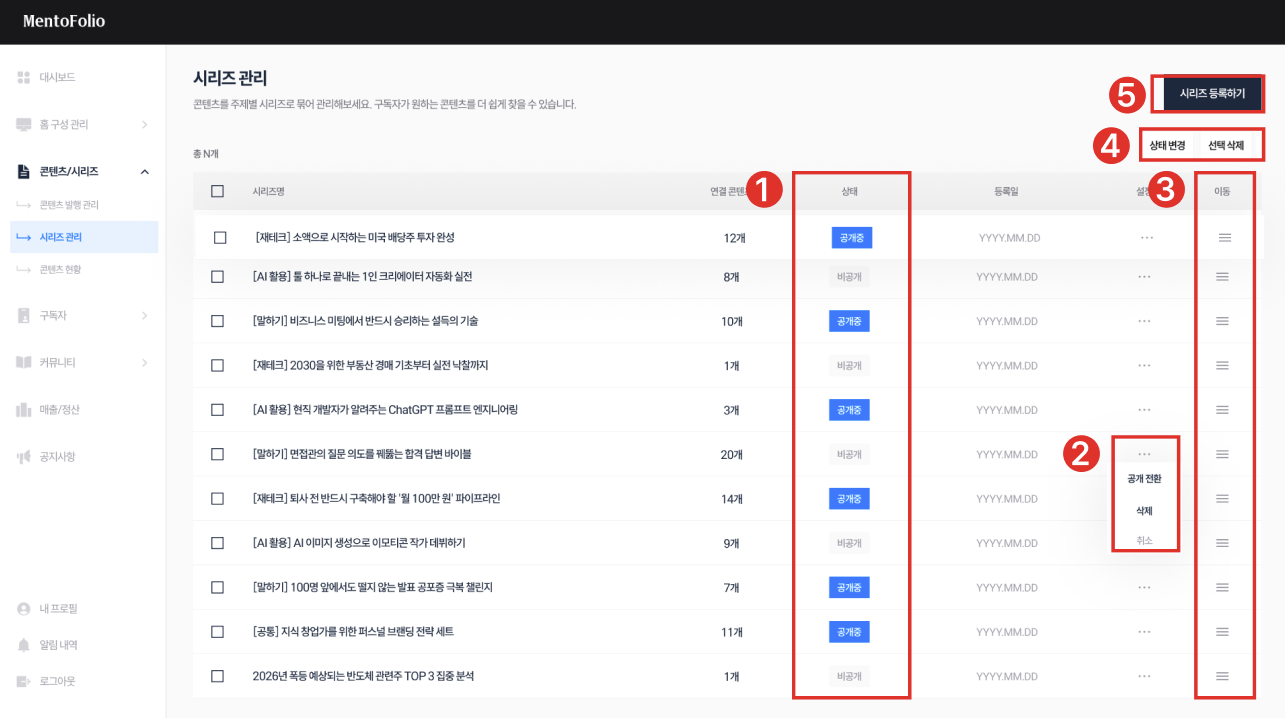Open settings dots for 비즈니스 미팅 설득 row

coord(1145,321)
